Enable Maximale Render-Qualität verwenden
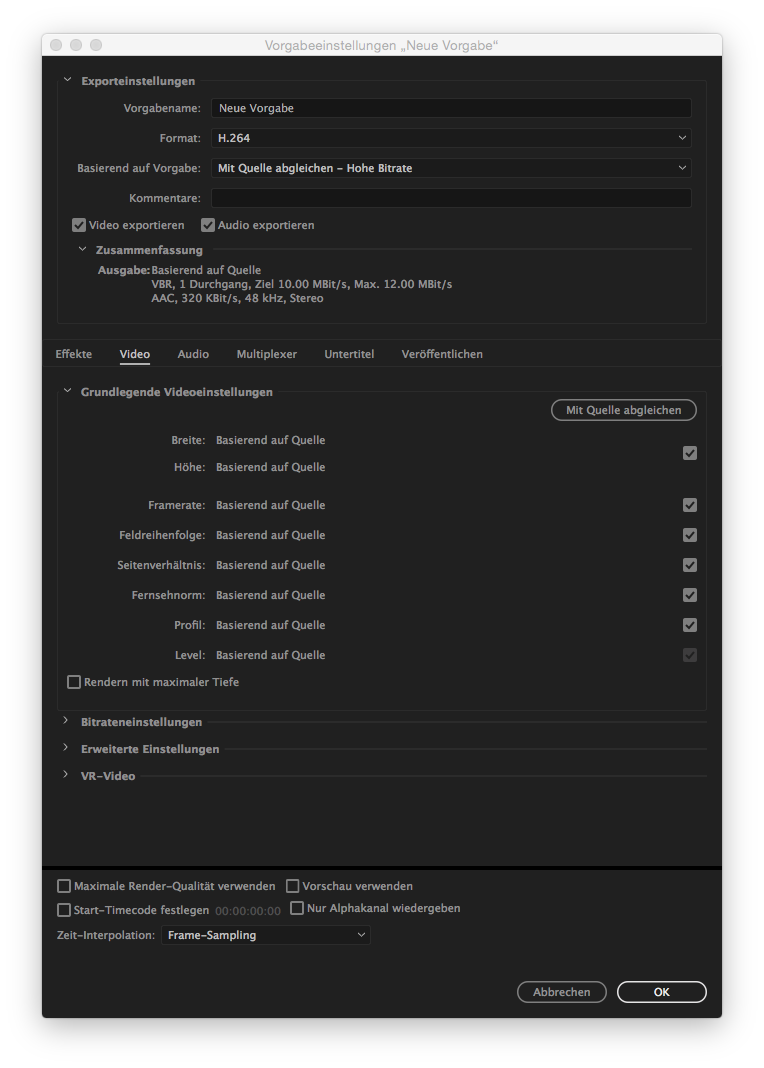 [x=64, y=886]
